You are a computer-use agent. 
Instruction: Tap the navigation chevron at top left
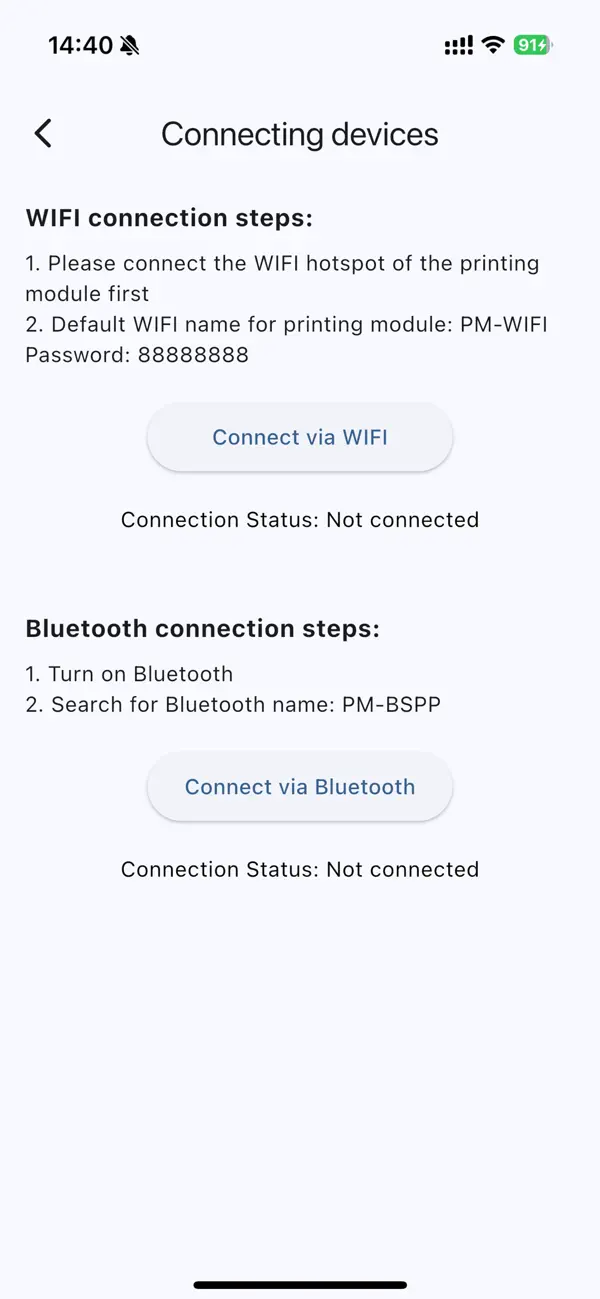pyautogui.click(x=42, y=132)
